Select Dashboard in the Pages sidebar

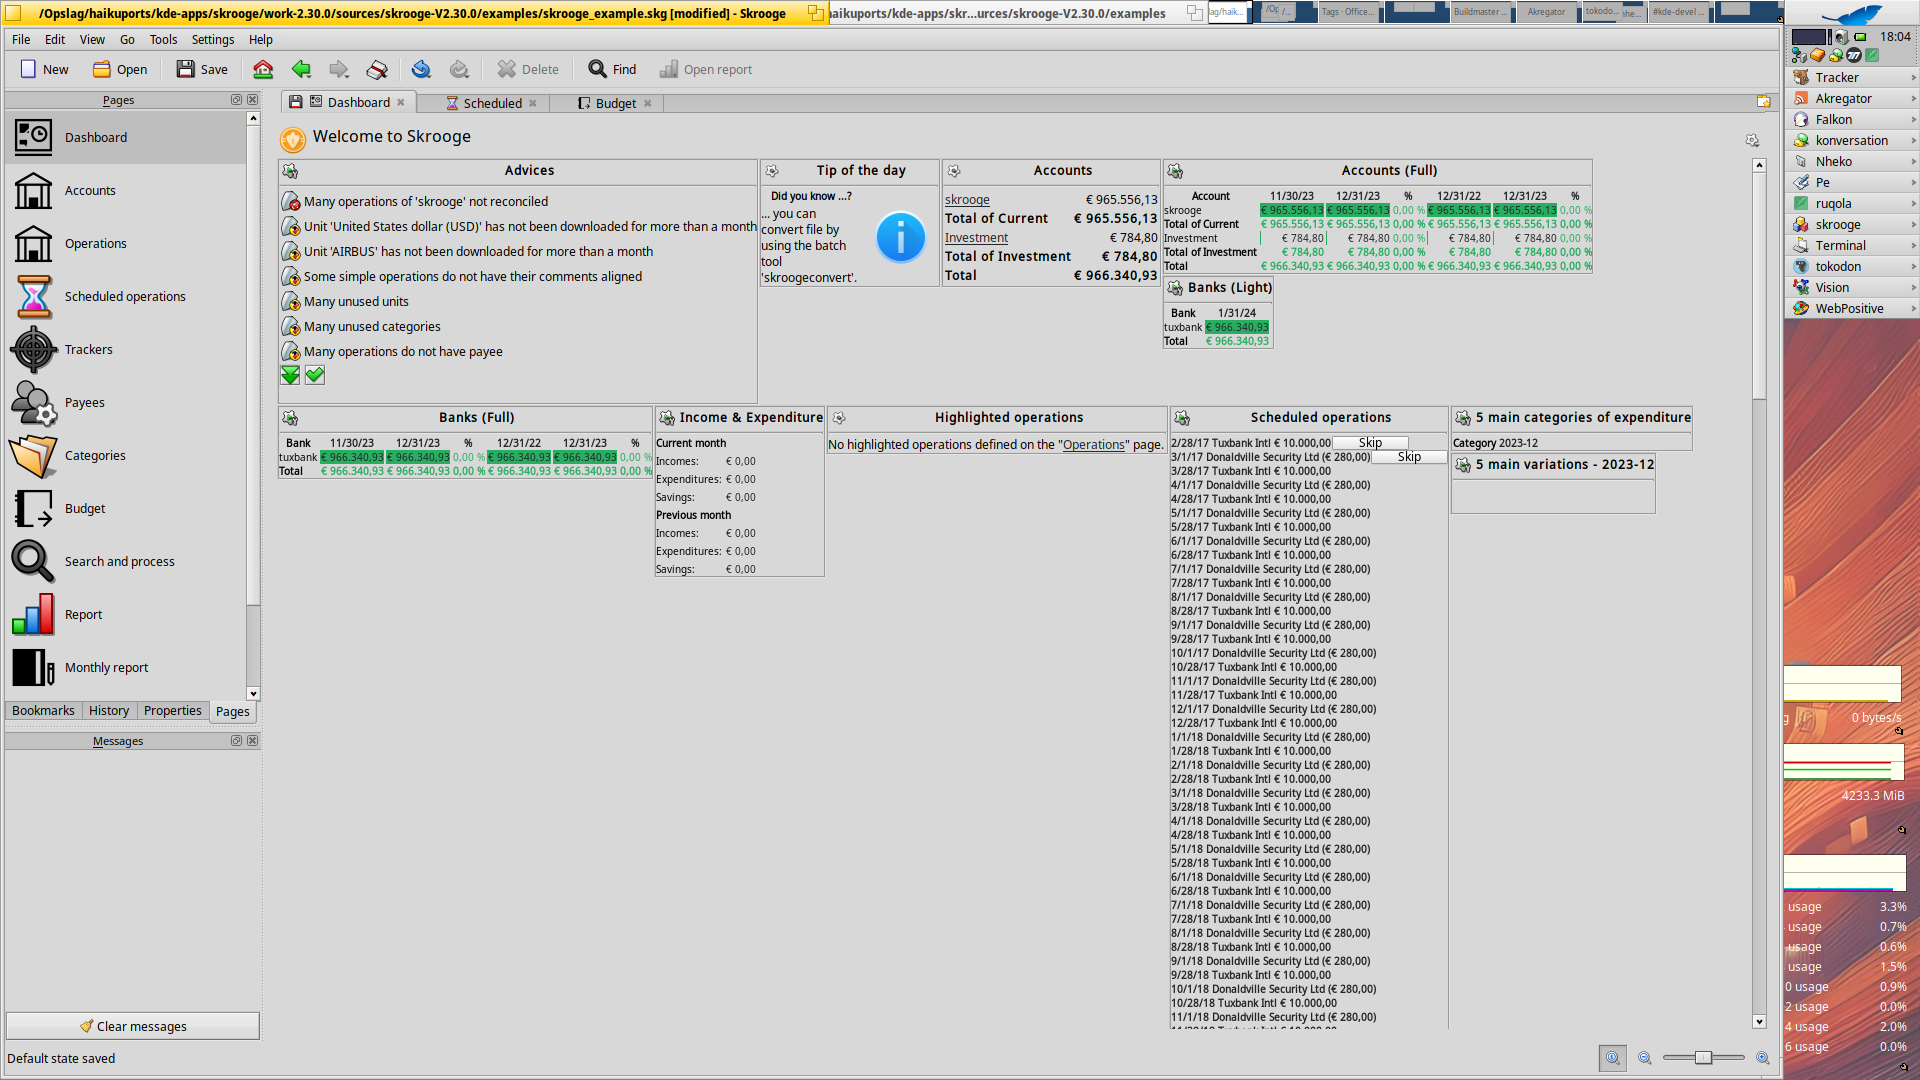125,137
